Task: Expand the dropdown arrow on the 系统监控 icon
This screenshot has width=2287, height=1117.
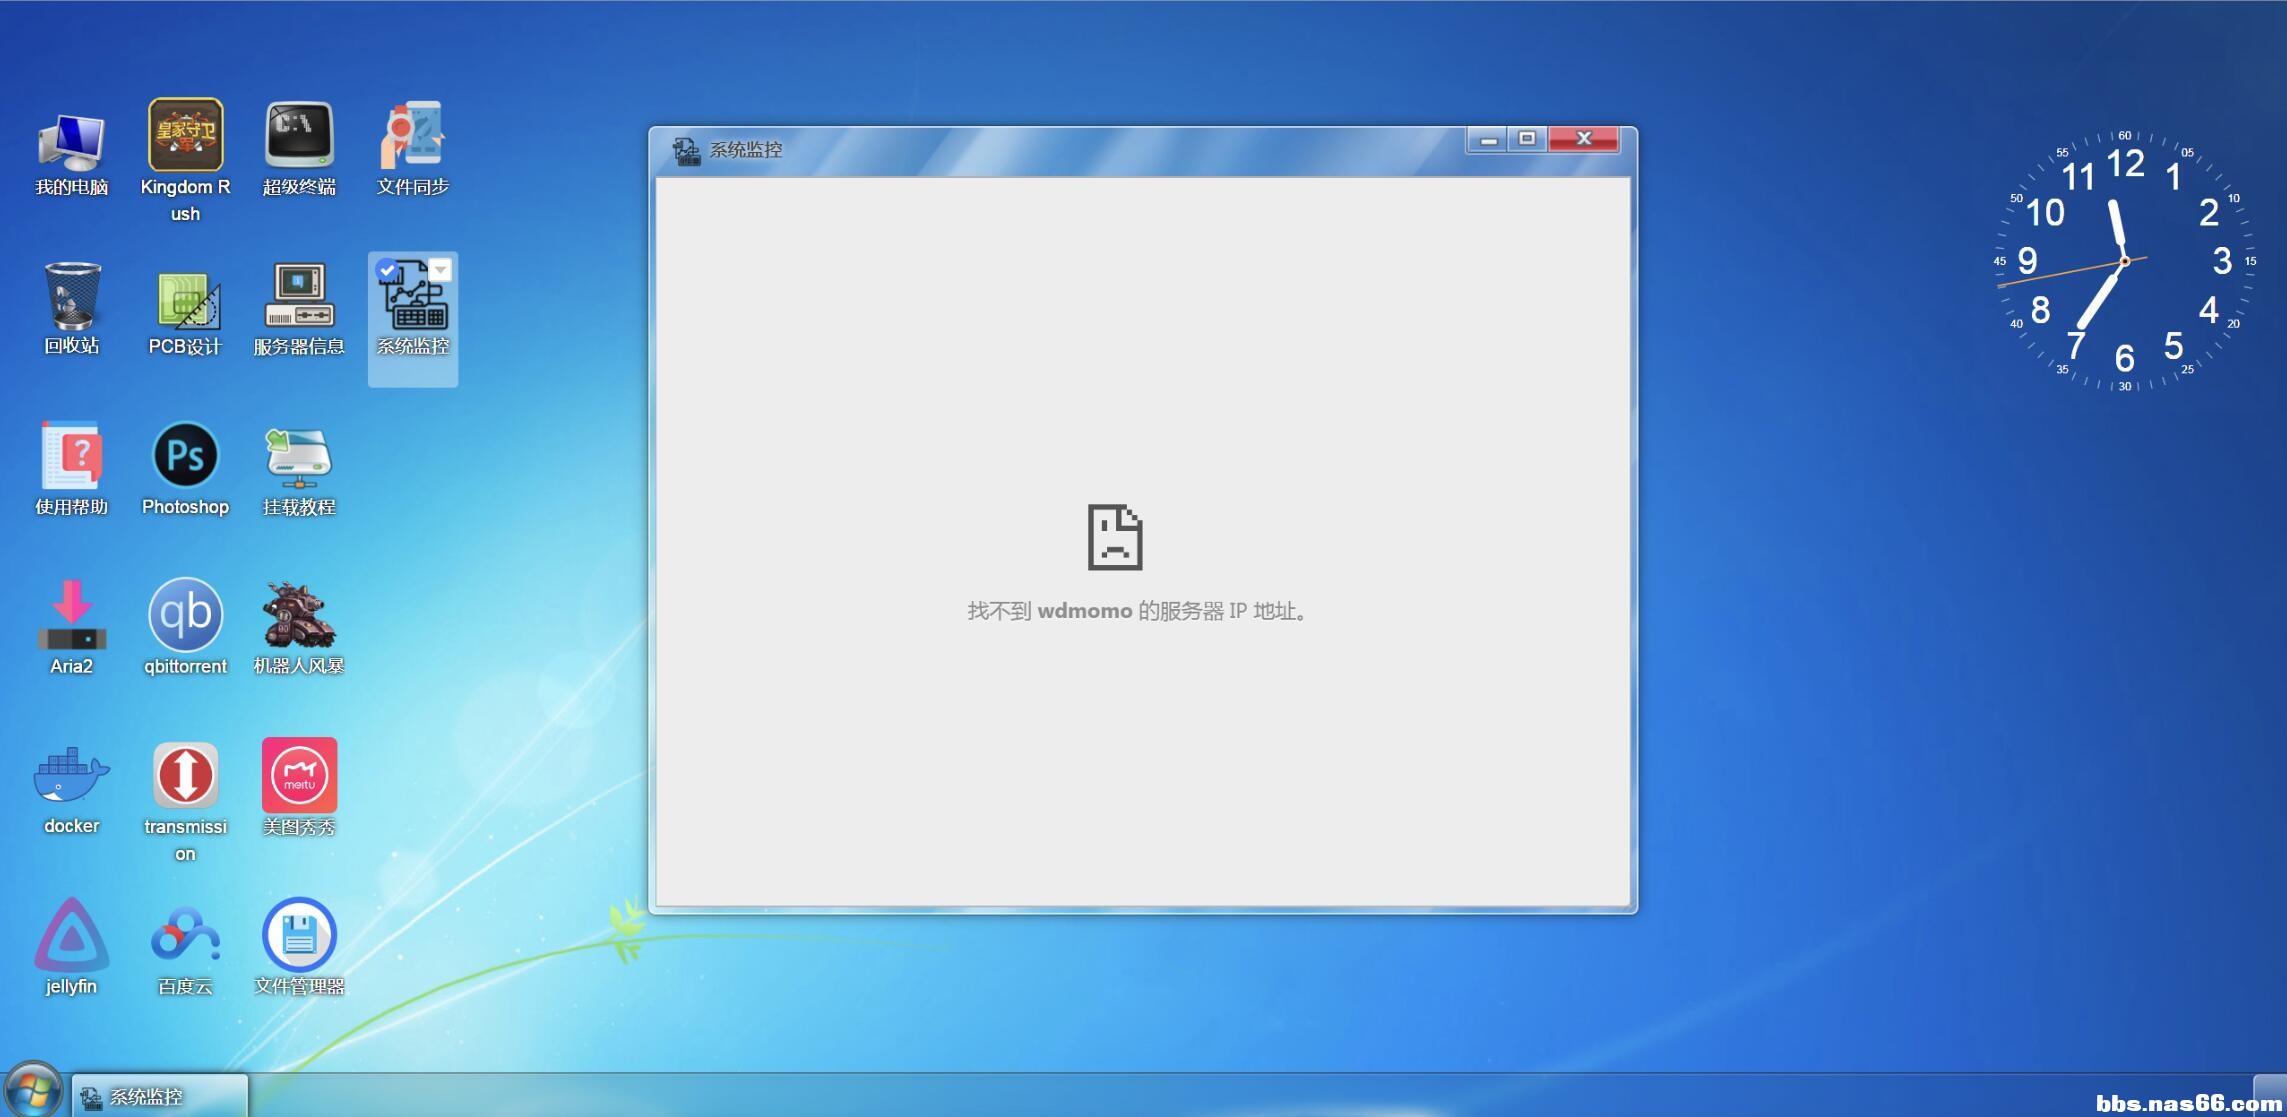Action: [x=440, y=269]
